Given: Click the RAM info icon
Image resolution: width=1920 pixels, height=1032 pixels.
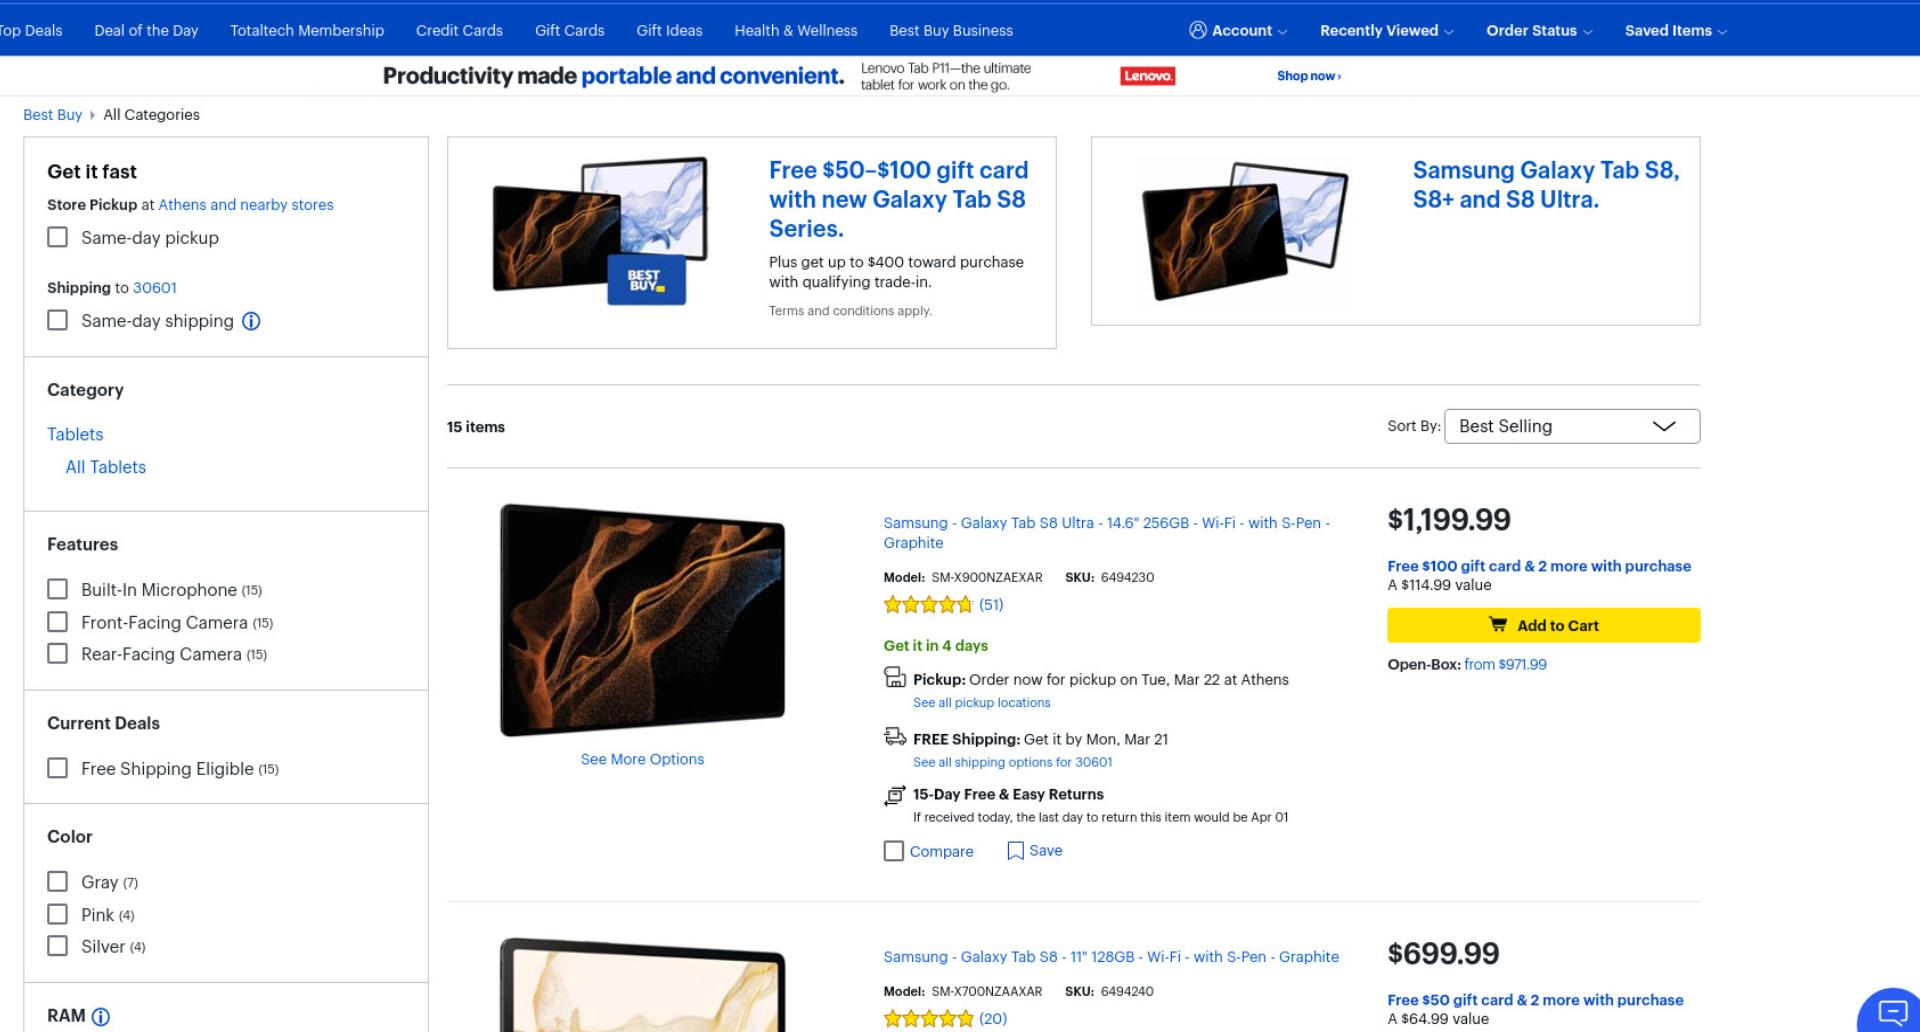Looking at the screenshot, I should point(101,1017).
